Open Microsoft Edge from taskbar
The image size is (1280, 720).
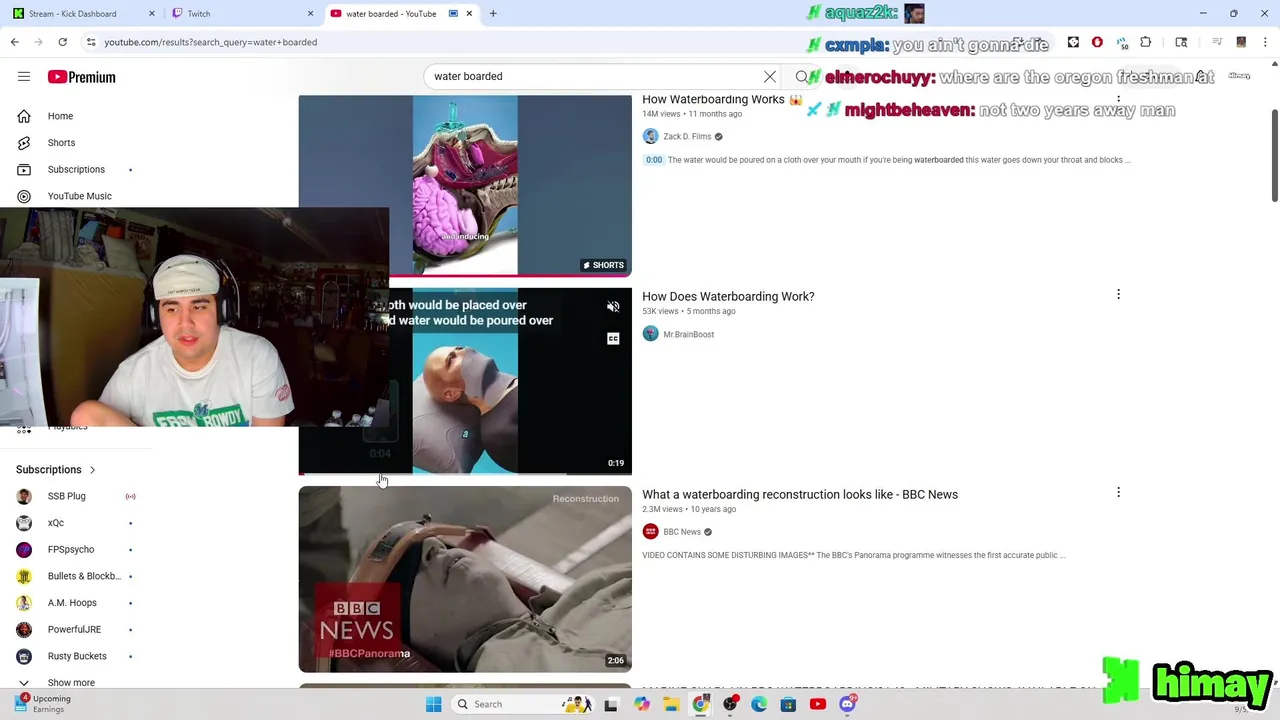pyautogui.click(x=759, y=704)
